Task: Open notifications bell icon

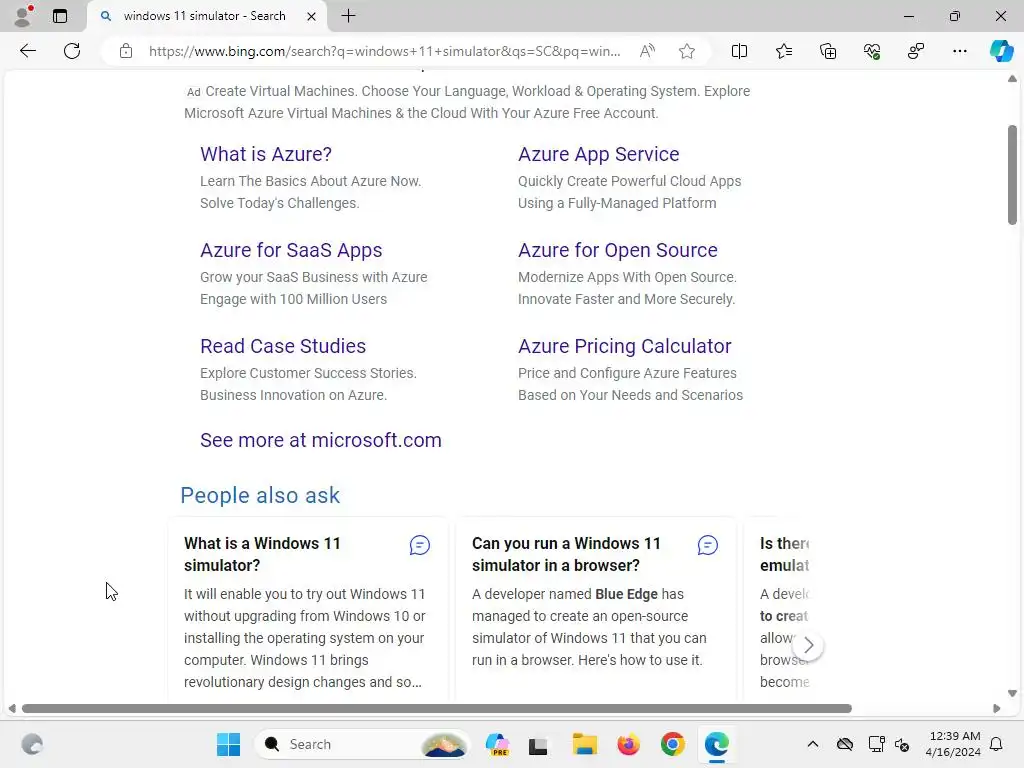Action: (x=997, y=744)
